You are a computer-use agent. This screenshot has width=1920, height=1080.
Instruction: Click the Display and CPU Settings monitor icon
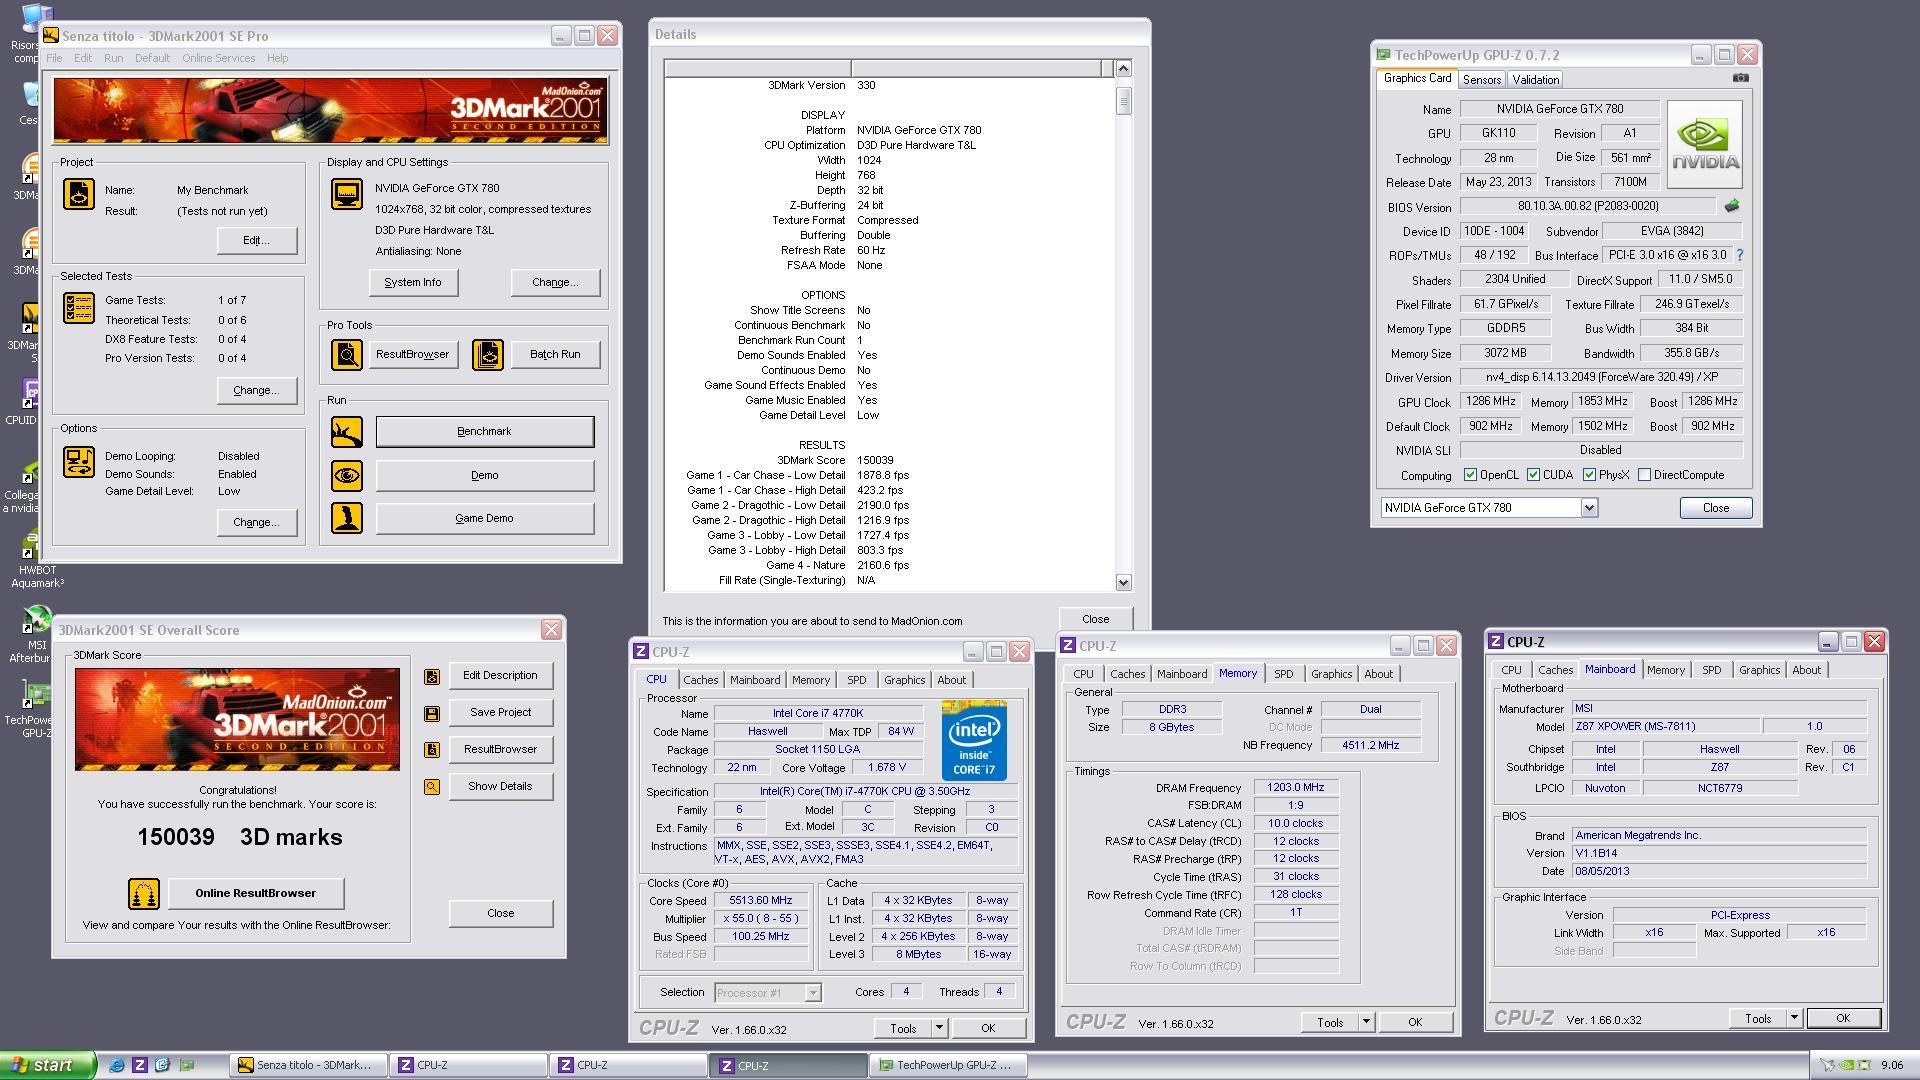click(347, 194)
